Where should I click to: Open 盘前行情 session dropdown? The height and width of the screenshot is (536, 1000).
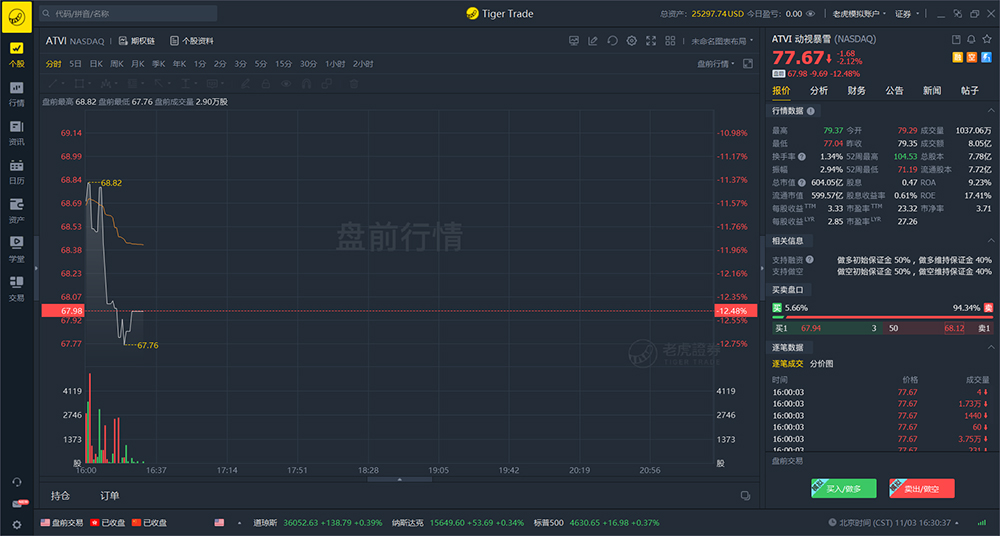(x=716, y=64)
